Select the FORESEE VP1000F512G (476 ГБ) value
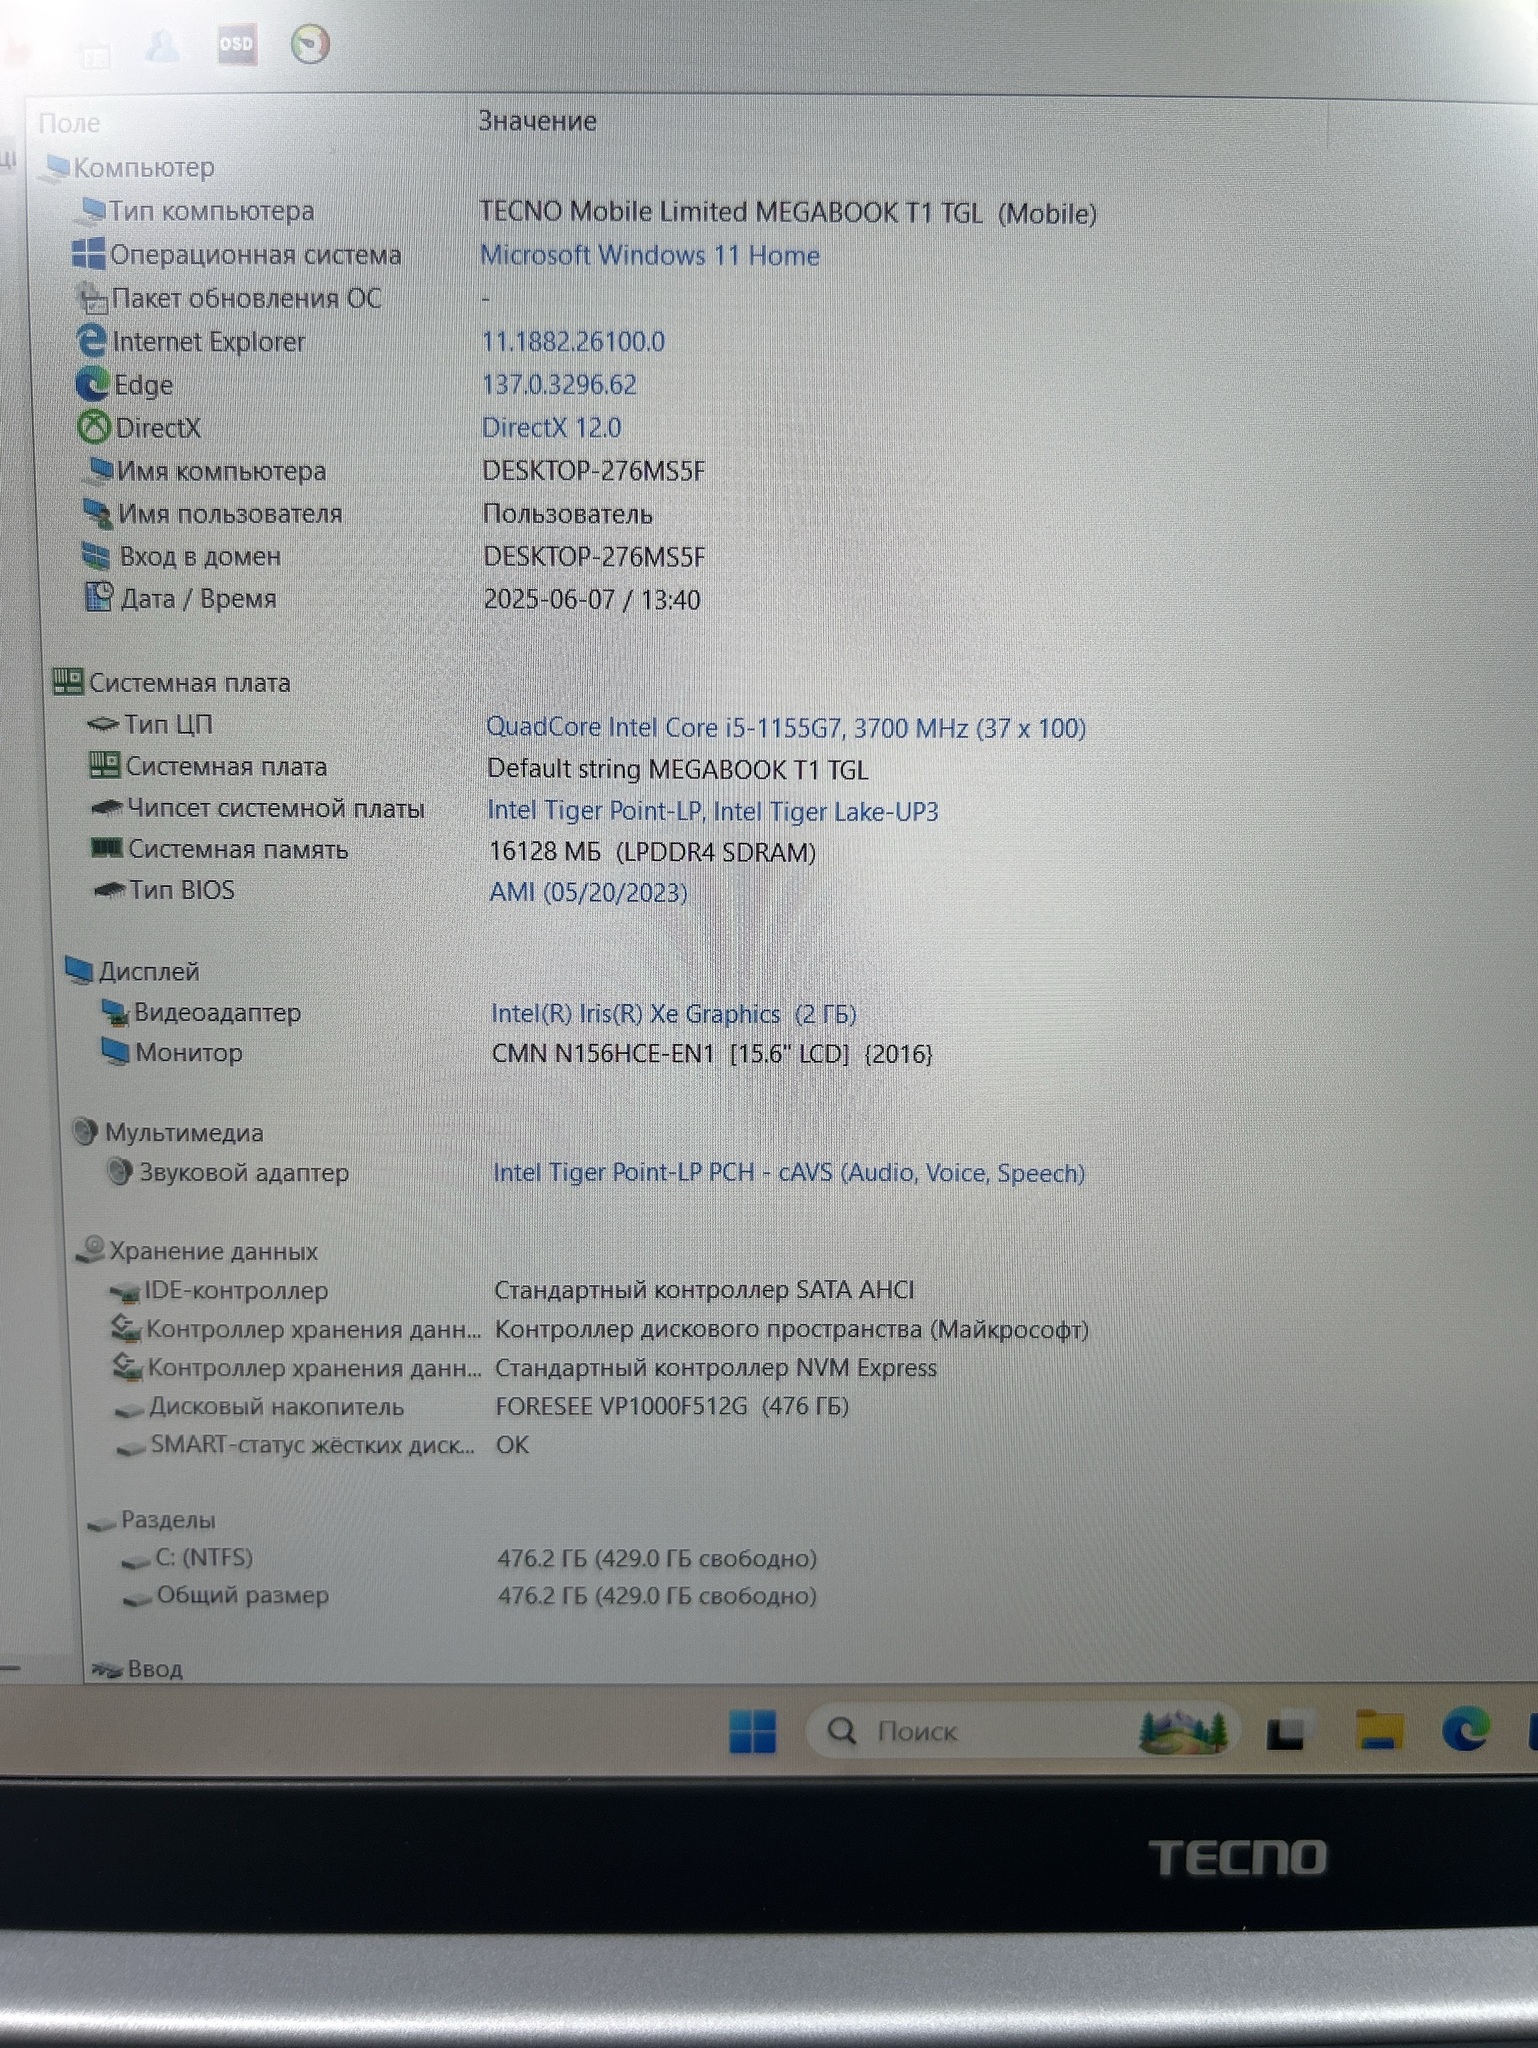The height and width of the screenshot is (2048, 1538). (672, 1406)
